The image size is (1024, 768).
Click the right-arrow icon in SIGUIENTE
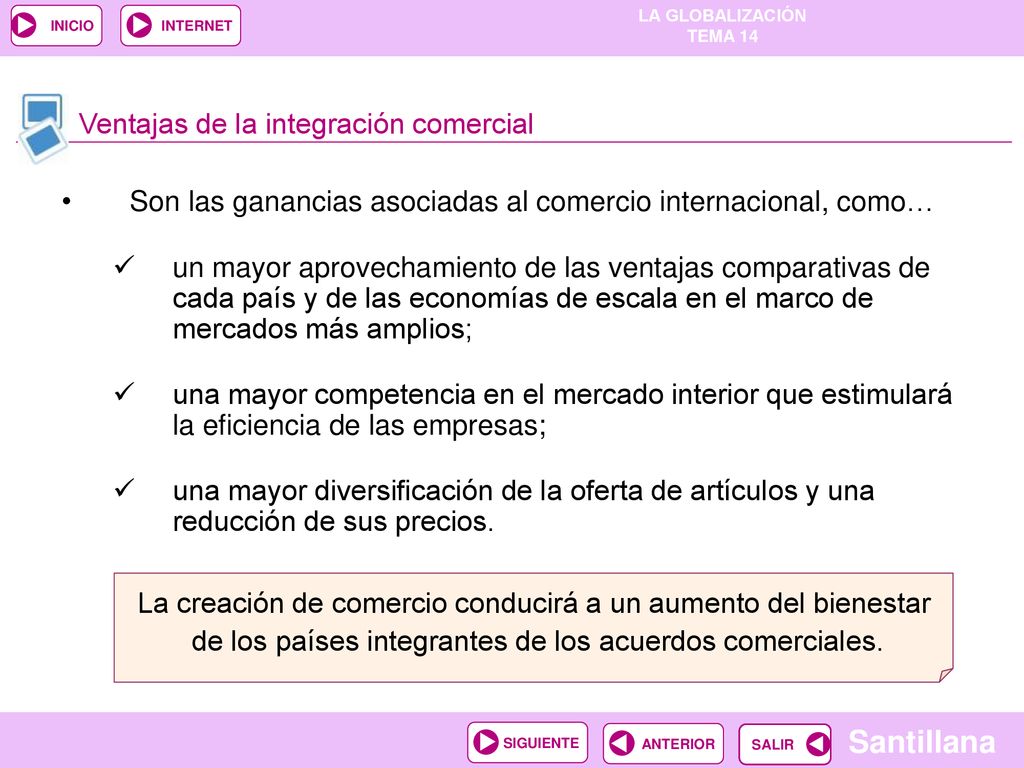click(x=486, y=743)
